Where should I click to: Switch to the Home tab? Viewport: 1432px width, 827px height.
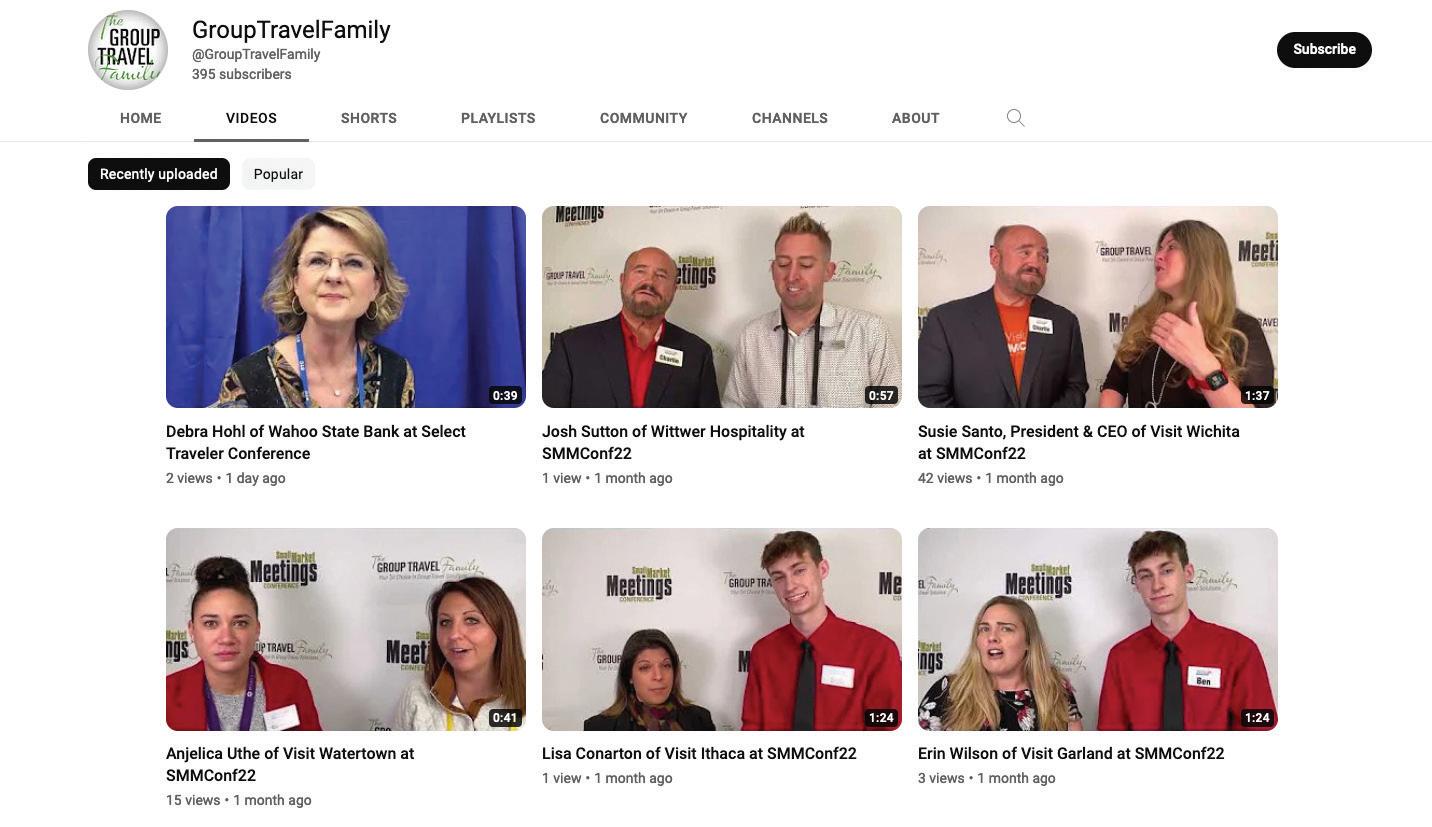141,118
